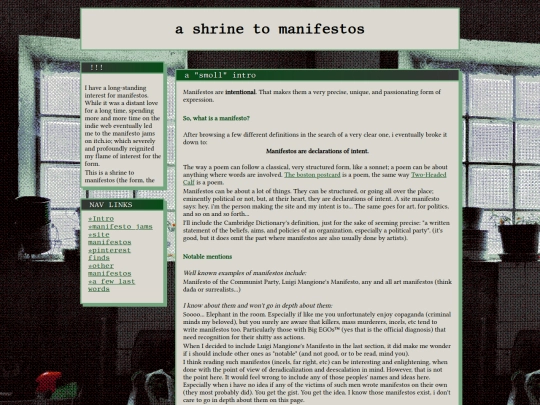Screen dimensions: 540x405
Task: Go to the manifesto jams section
Action: point(120,227)
